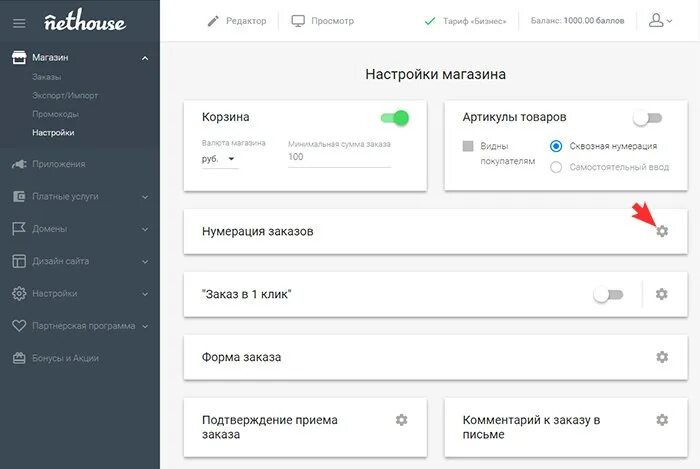Viewport: 700px width, 469px height.
Task: Open the user account dropdown arrow
Action: click(669, 21)
